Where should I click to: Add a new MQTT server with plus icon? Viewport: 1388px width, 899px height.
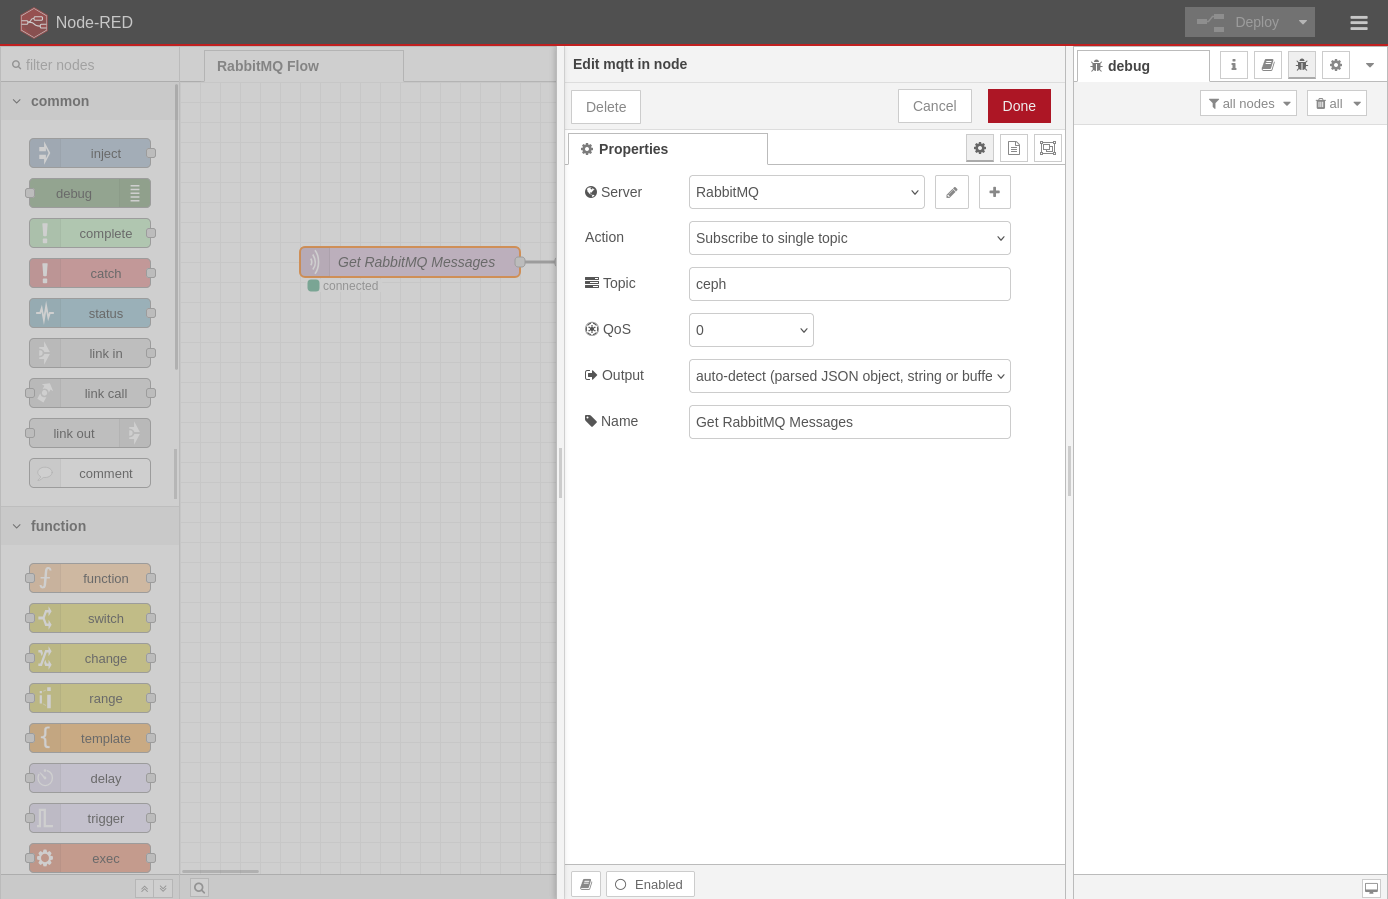point(994,192)
